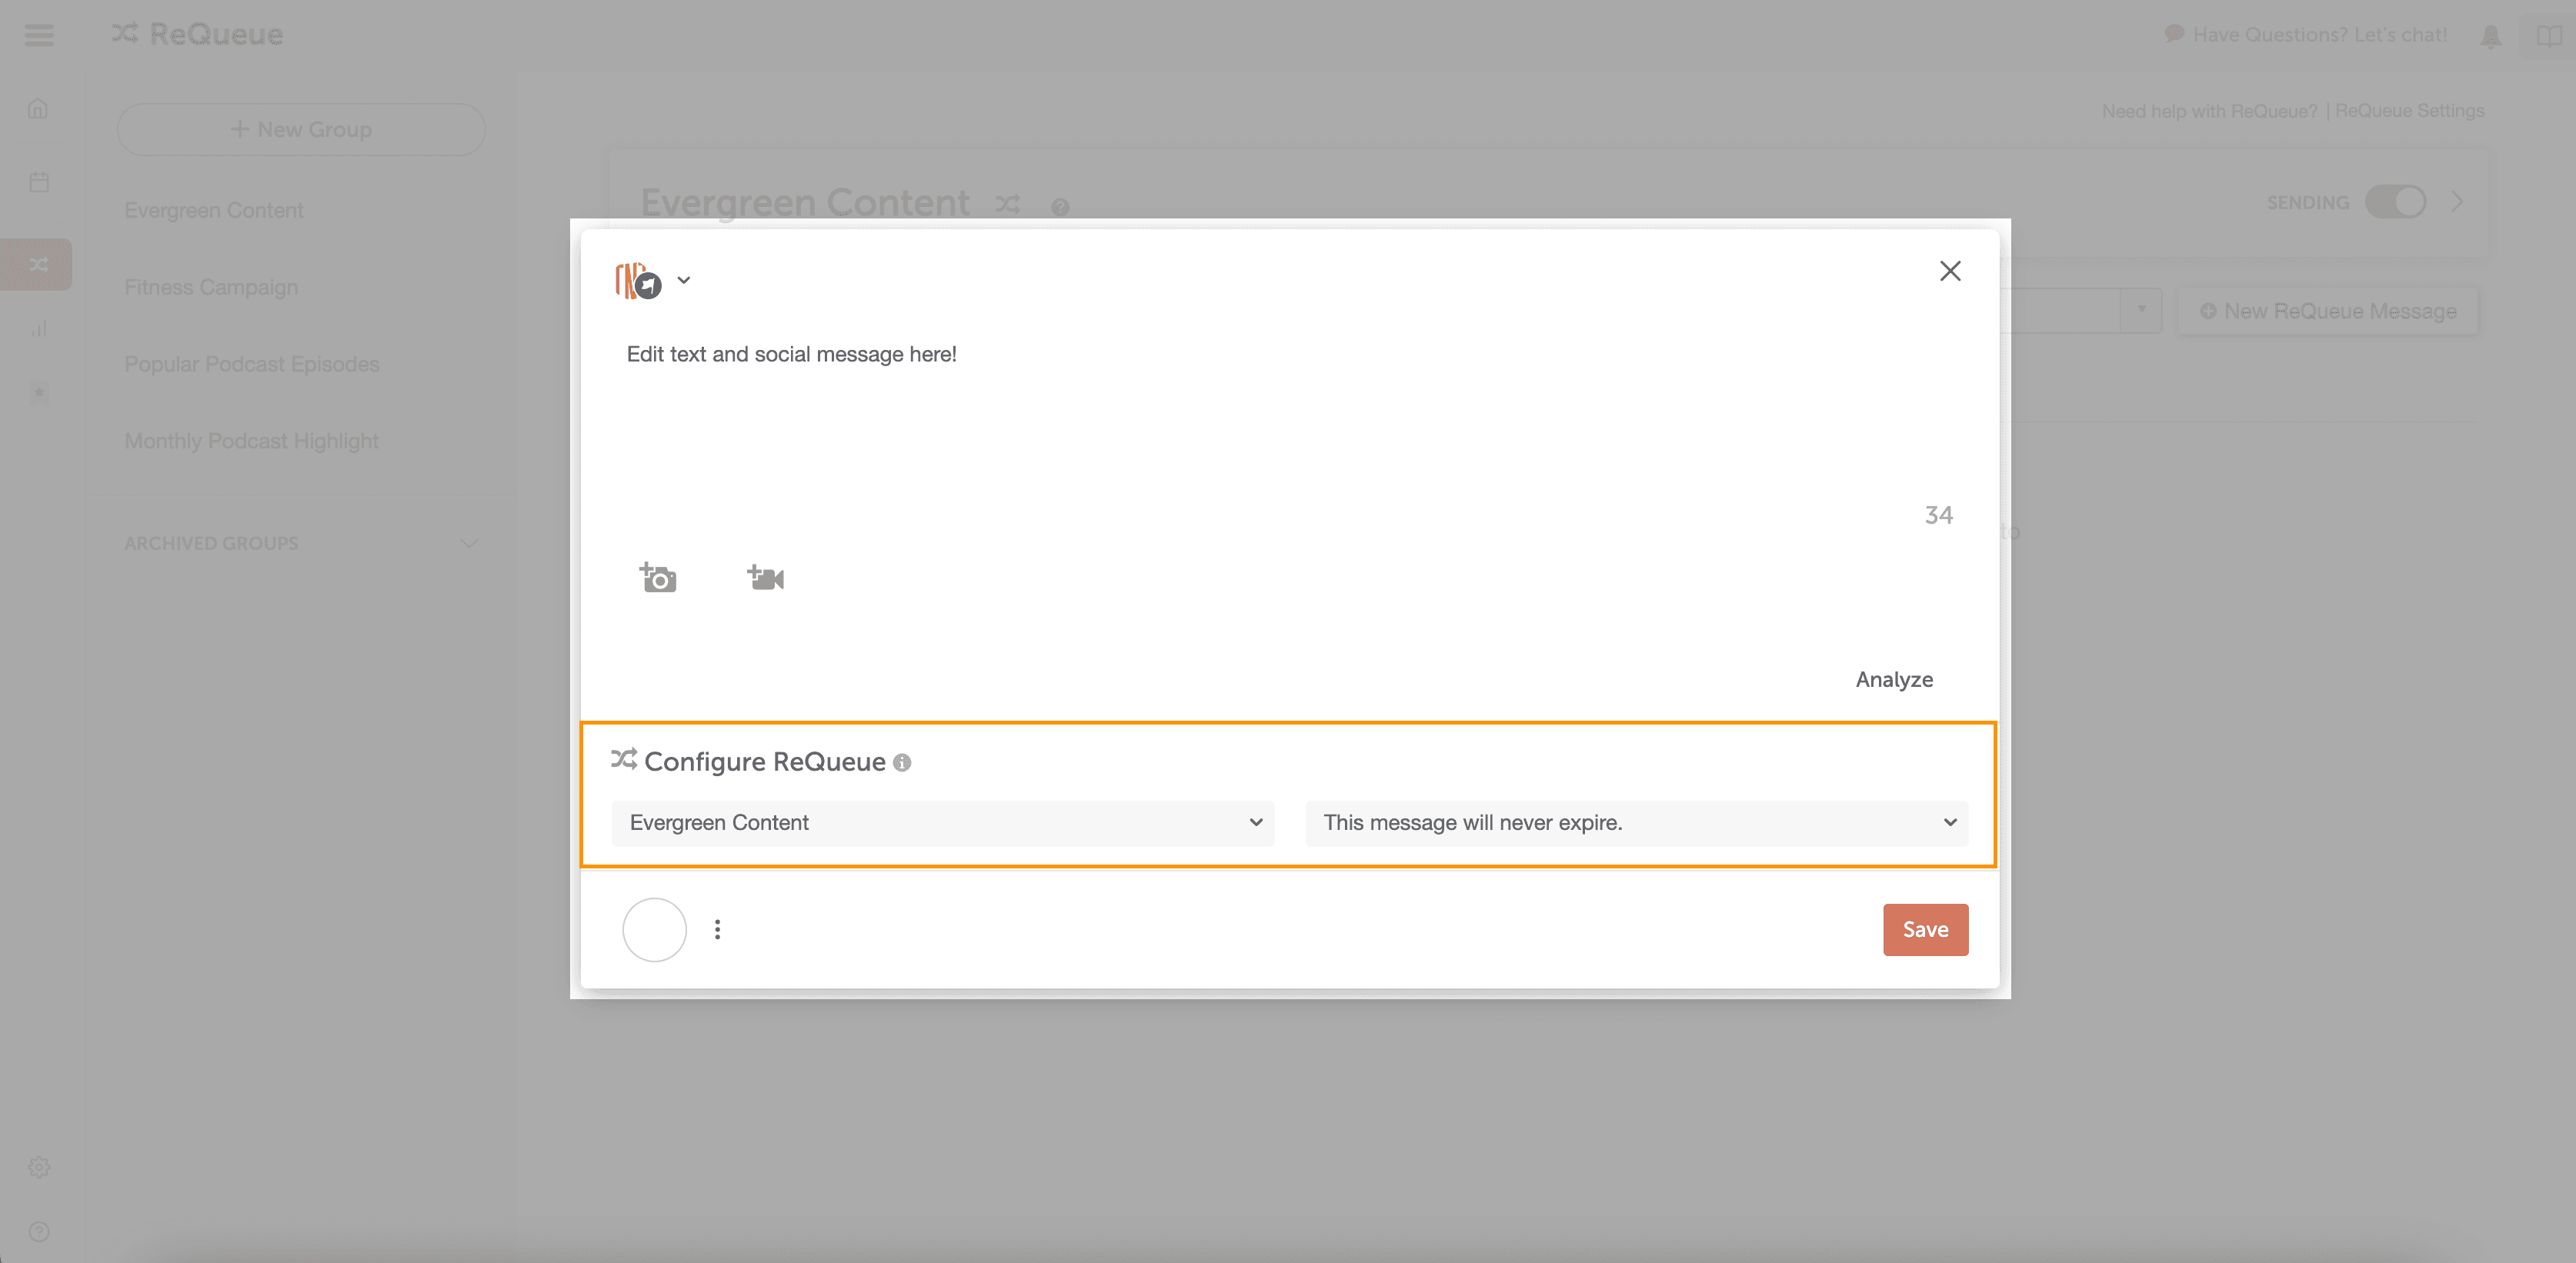Image resolution: width=2576 pixels, height=1263 pixels.
Task: Click the Analyze link
Action: [1894, 680]
